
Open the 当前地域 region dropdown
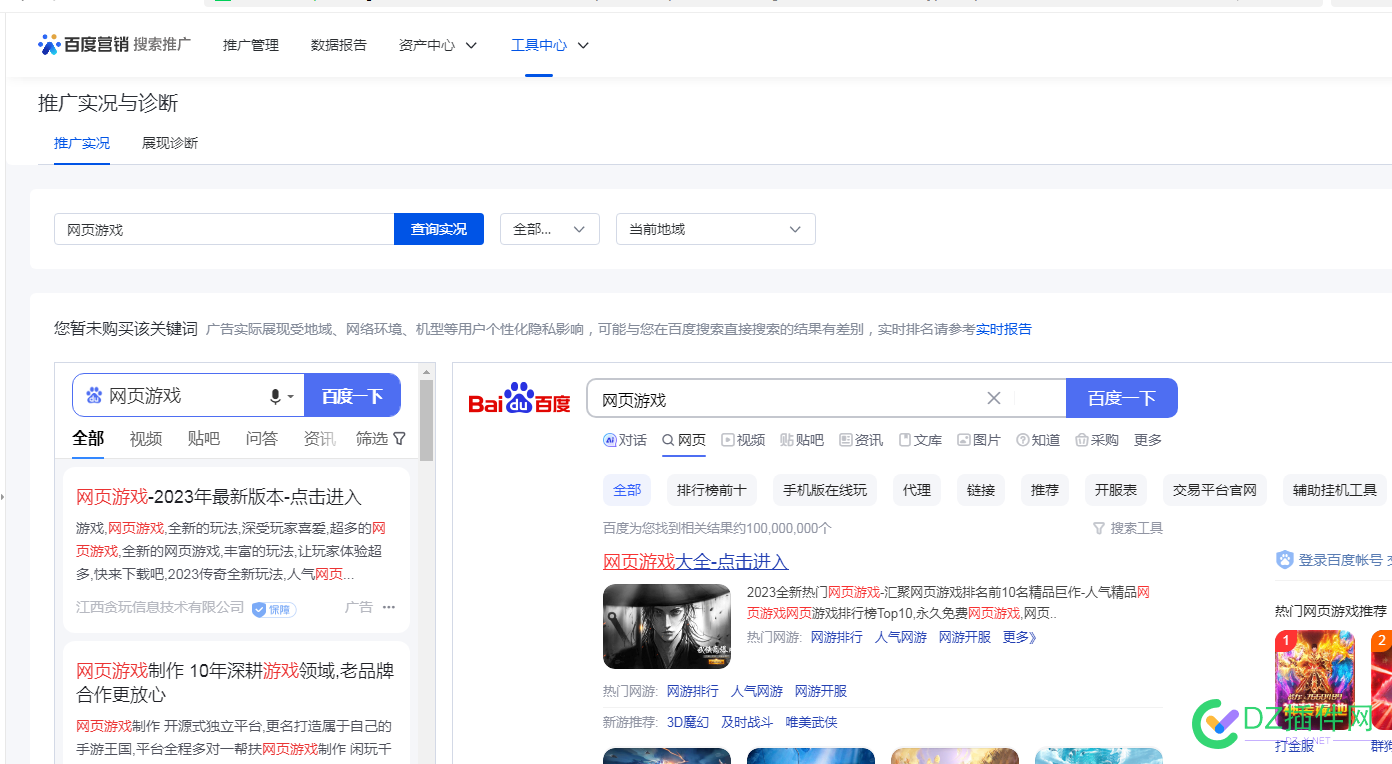coord(716,229)
